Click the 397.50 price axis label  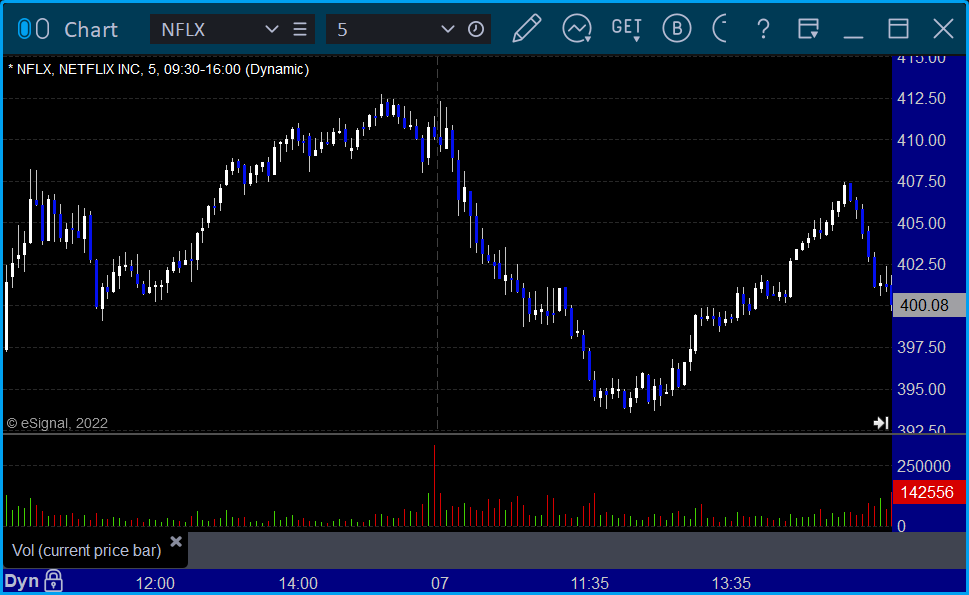[x=921, y=347]
